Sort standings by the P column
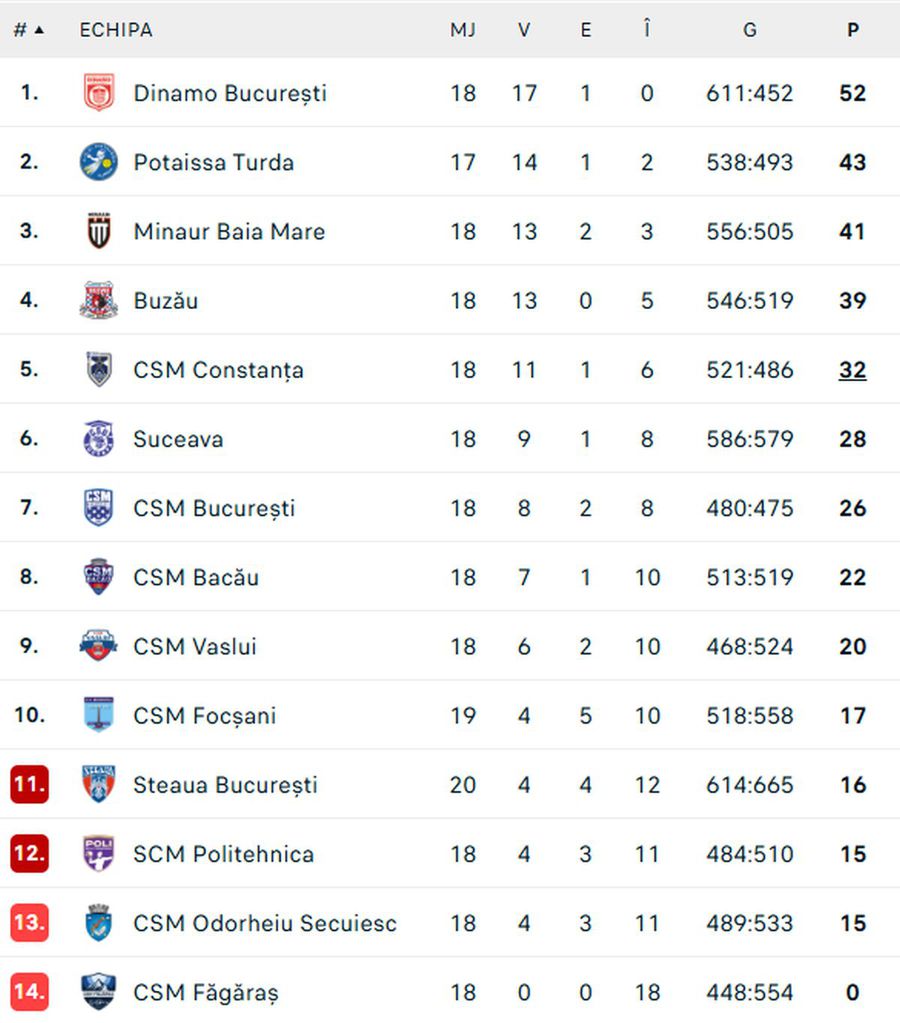The image size is (900, 1023). [852, 29]
